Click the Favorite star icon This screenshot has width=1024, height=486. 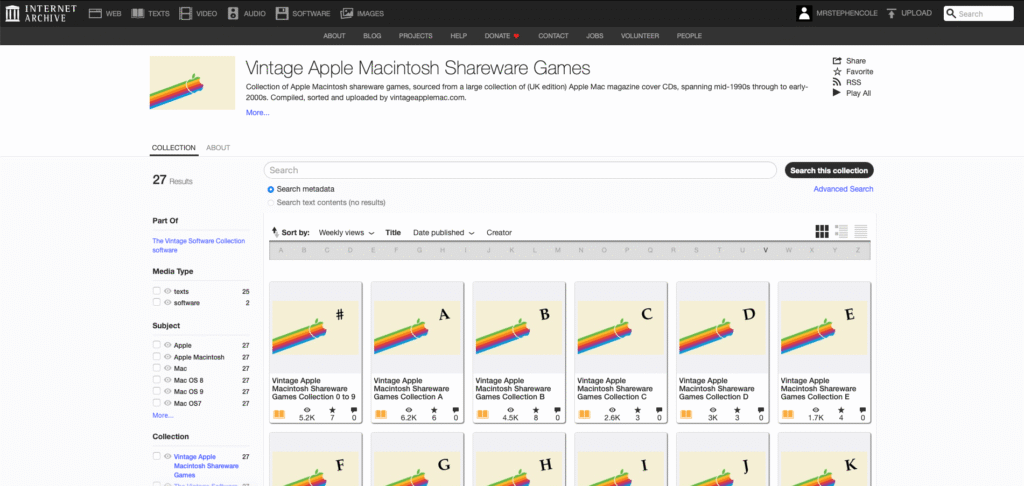click(x=837, y=71)
